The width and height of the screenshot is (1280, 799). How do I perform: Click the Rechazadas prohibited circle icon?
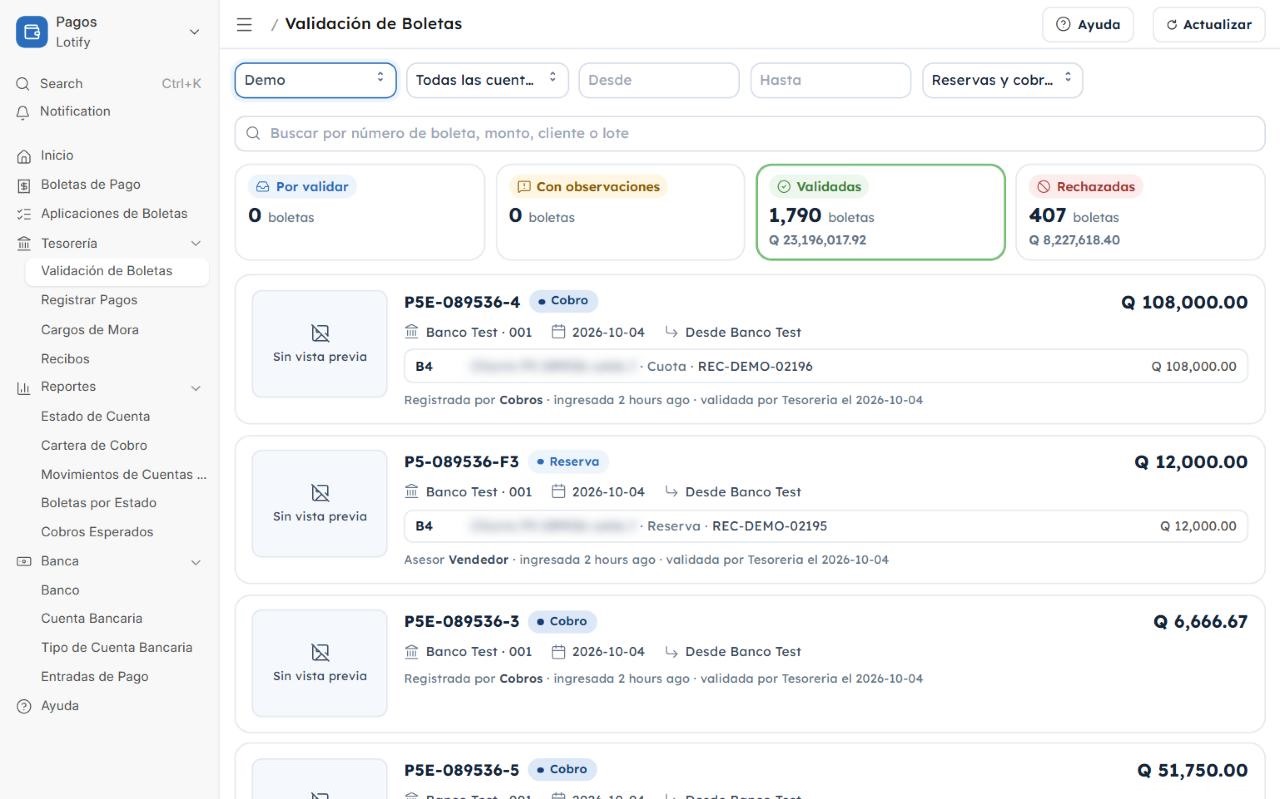1044,187
